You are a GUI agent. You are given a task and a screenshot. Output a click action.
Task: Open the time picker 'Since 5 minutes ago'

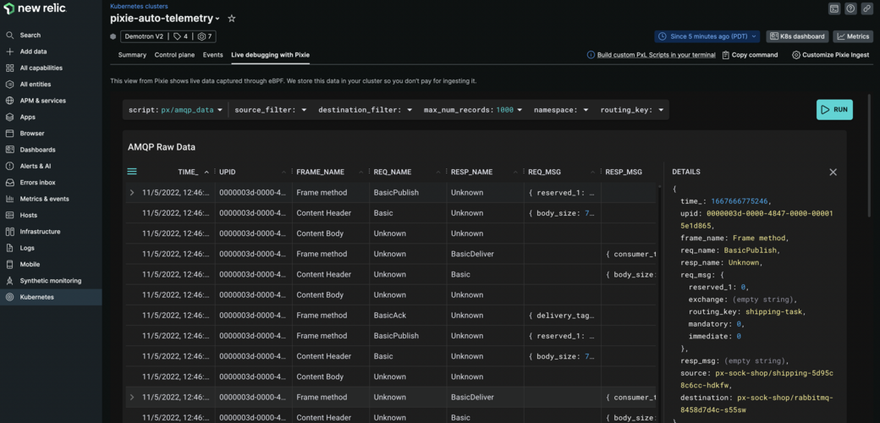pyautogui.click(x=708, y=37)
